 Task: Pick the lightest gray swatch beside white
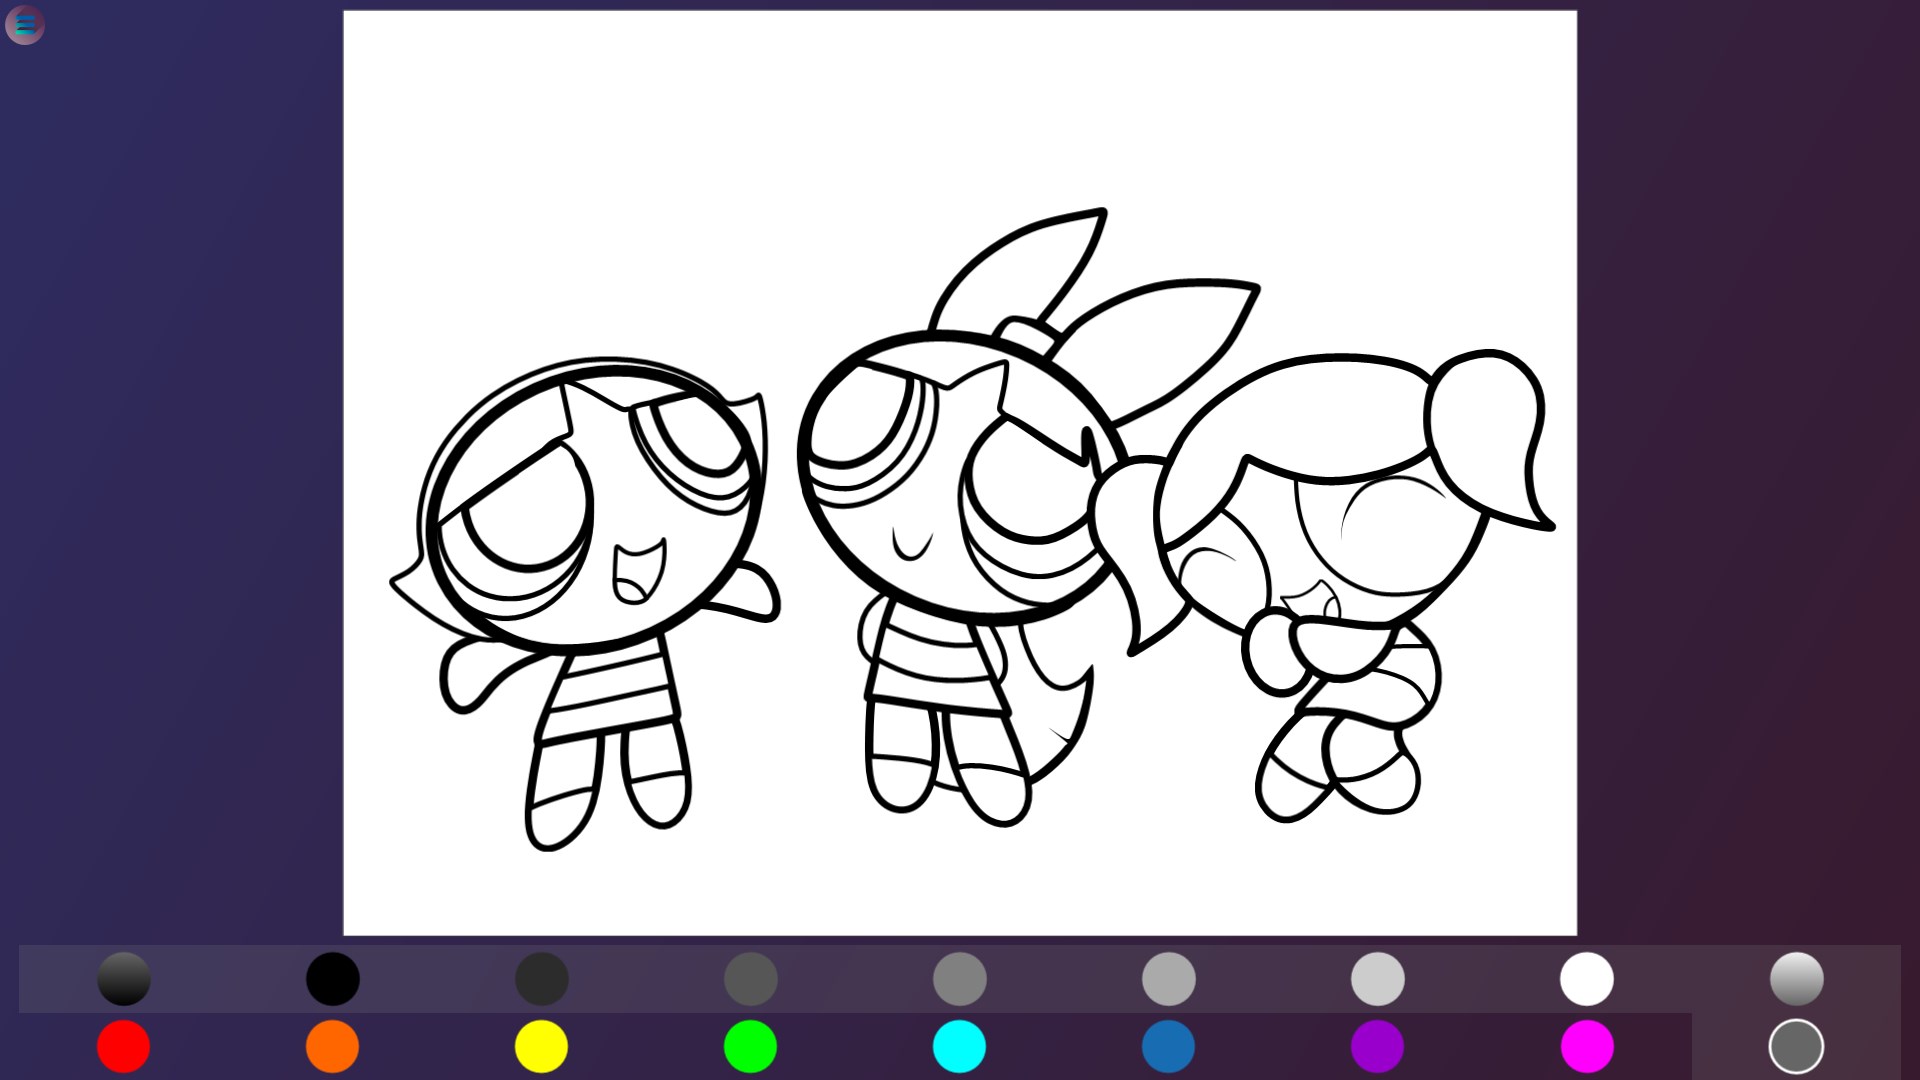[1377, 978]
